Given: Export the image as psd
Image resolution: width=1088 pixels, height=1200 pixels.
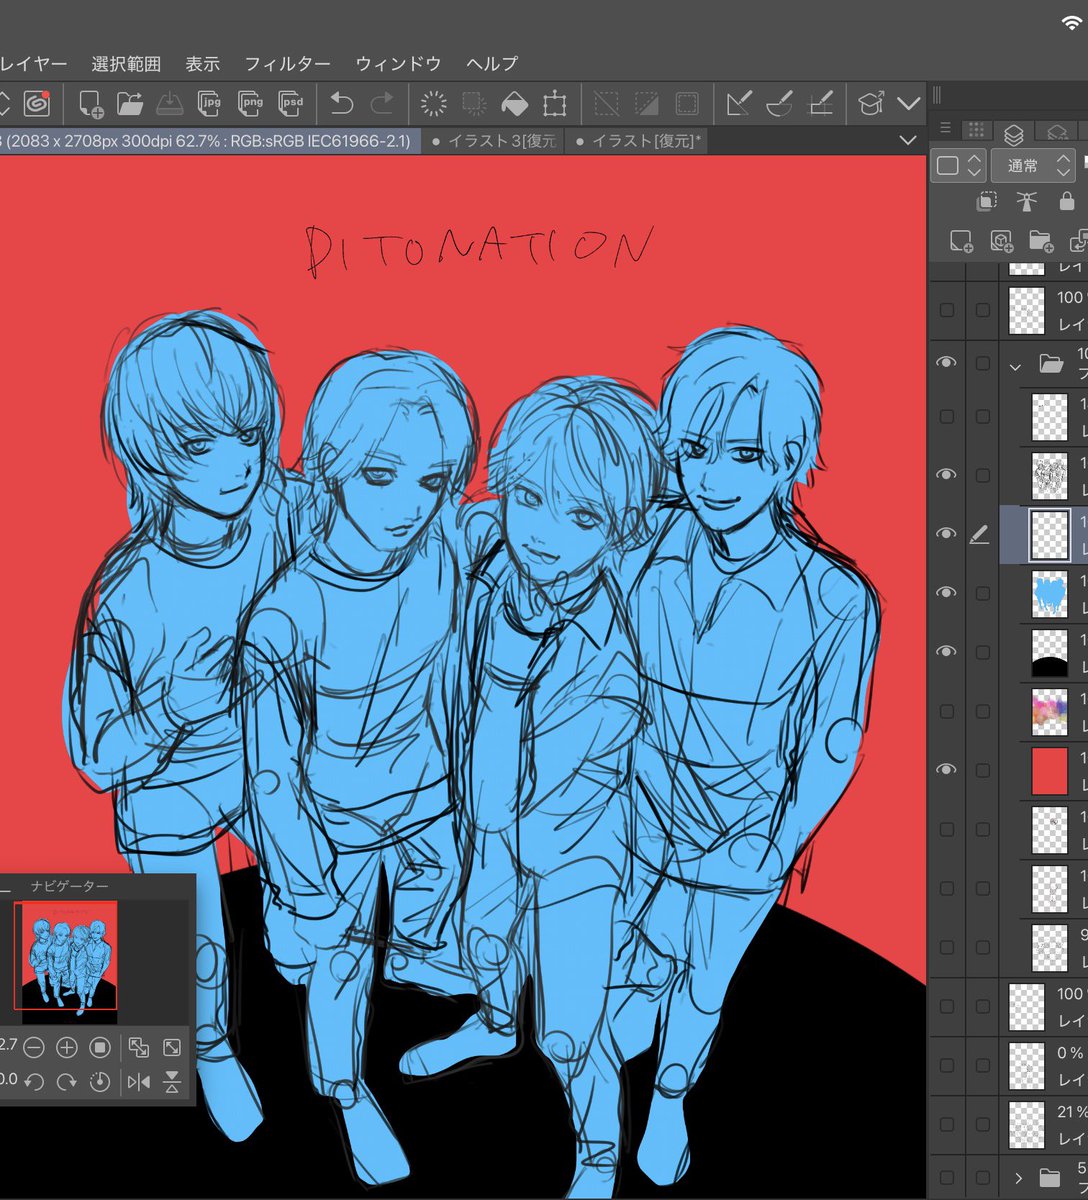Looking at the screenshot, I should click(x=291, y=103).
